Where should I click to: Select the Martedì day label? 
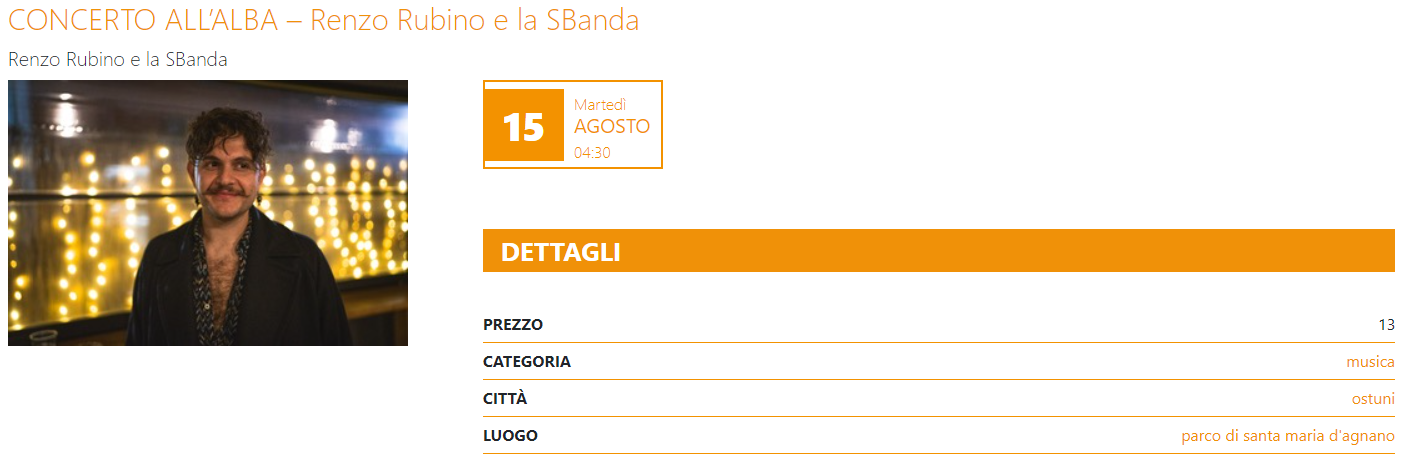(600, 105)
